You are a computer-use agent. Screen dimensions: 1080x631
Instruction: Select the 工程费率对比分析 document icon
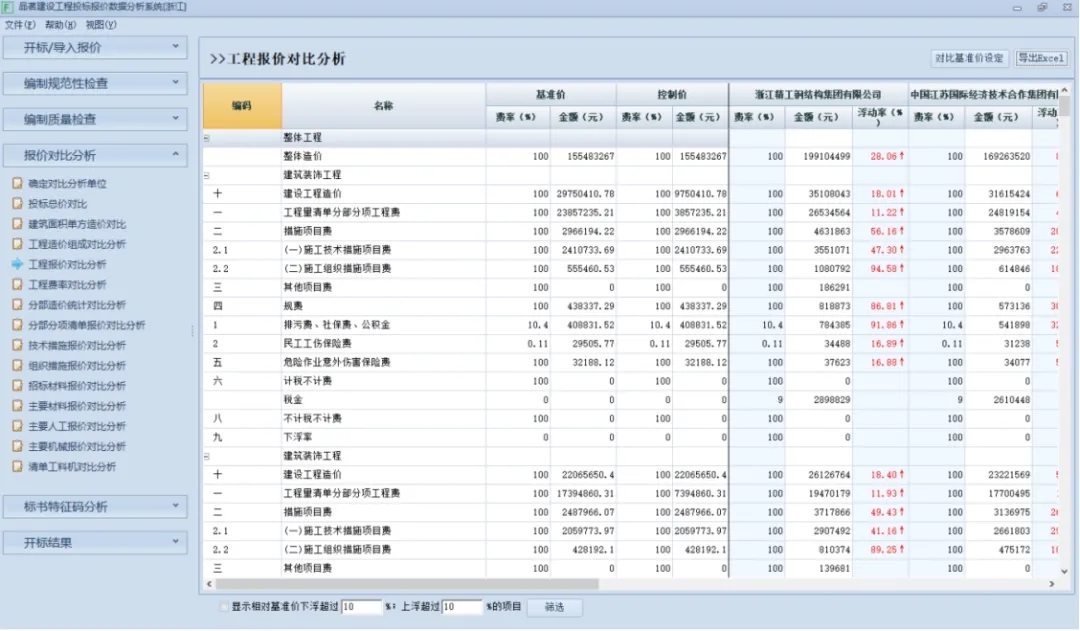17,285
